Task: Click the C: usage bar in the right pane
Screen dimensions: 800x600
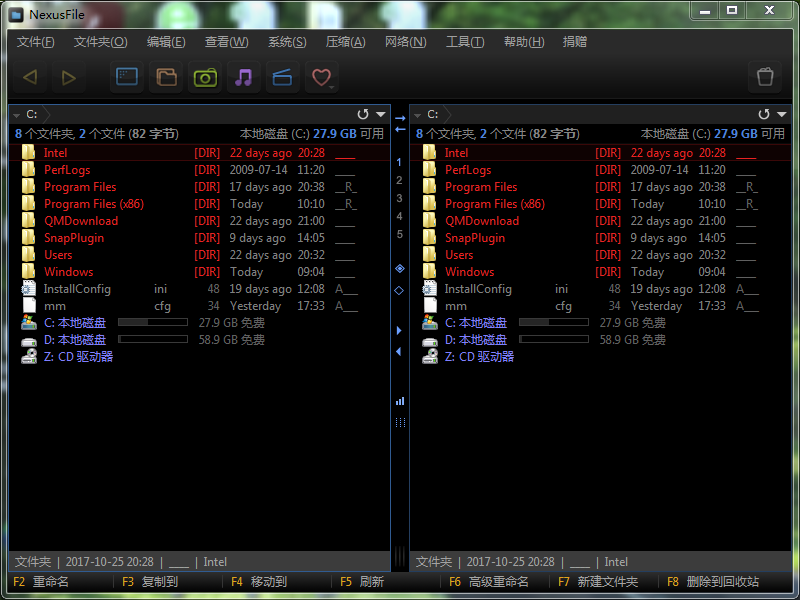Action: pyautogui.click(x=554, y=322)
